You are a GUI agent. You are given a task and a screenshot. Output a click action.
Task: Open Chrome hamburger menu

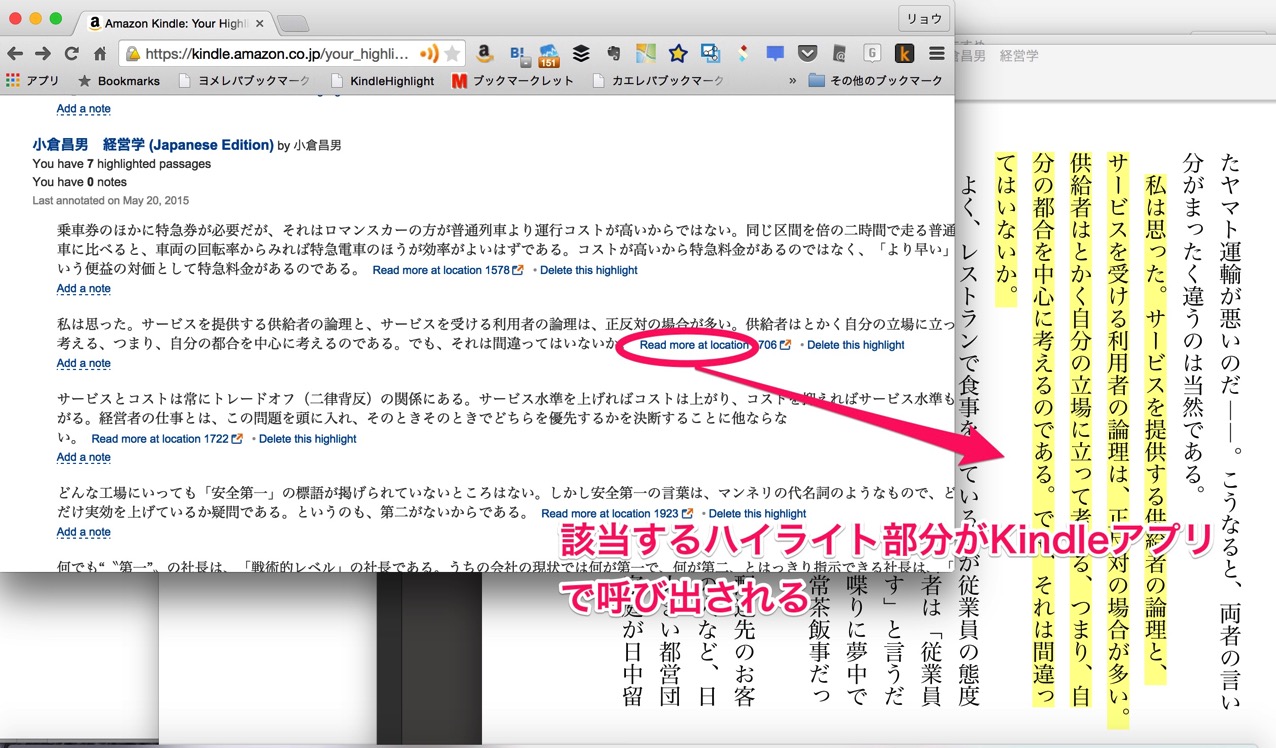tap(937, 54)
